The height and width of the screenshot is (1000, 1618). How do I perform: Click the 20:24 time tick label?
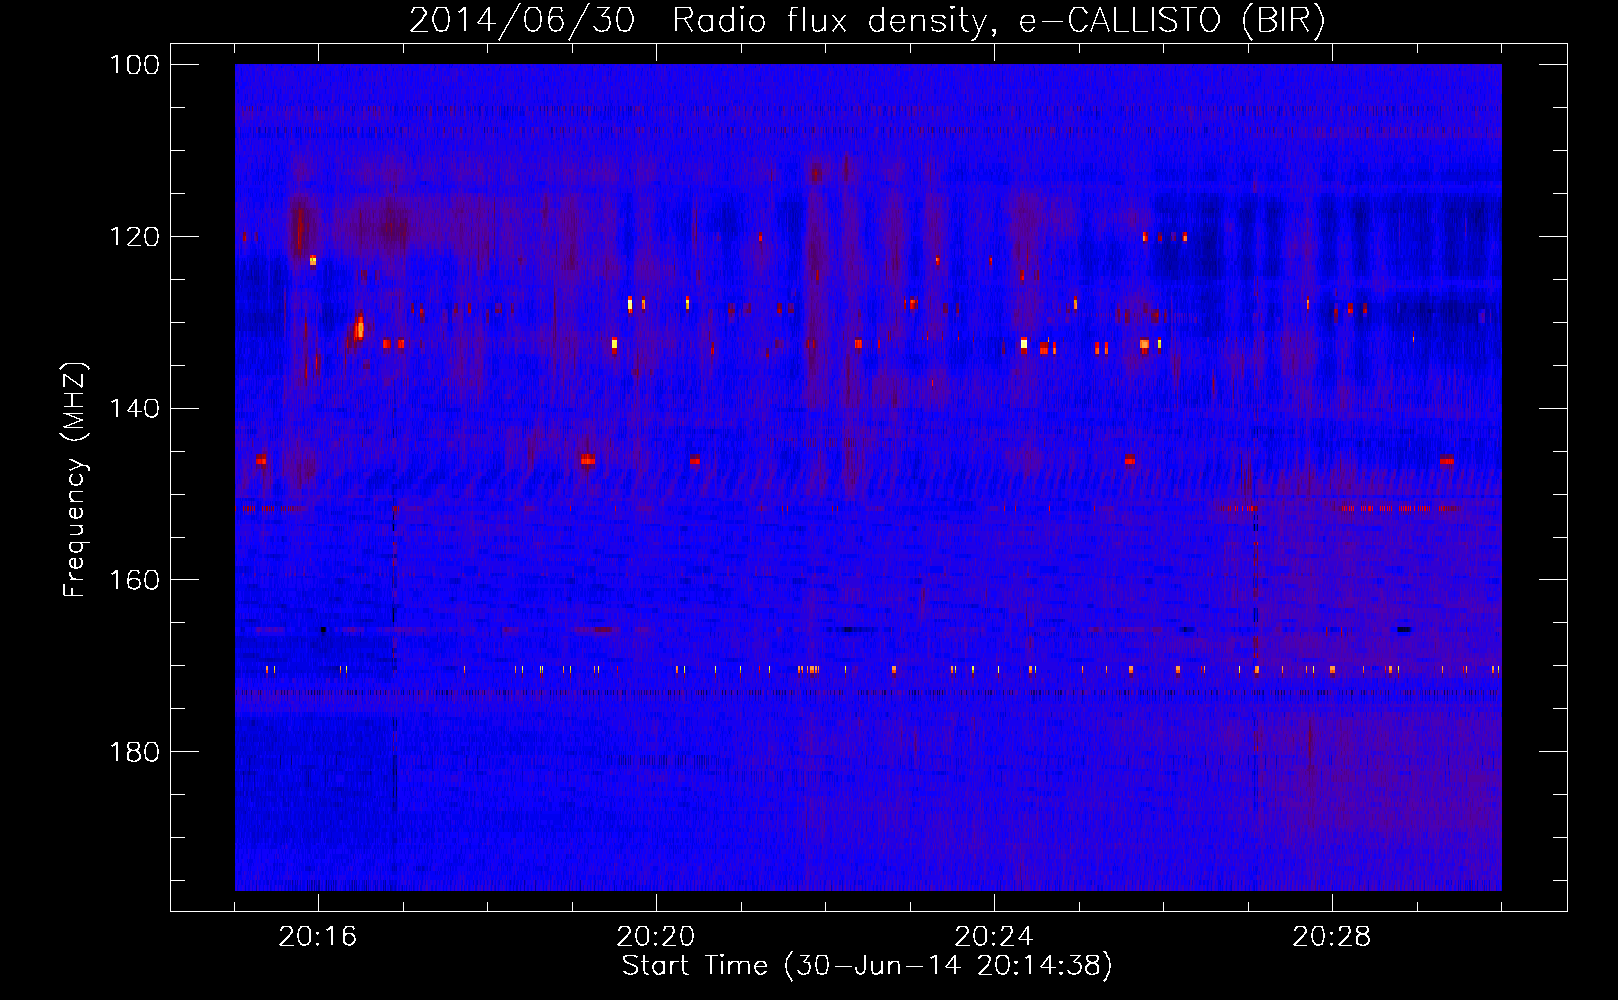994,937
